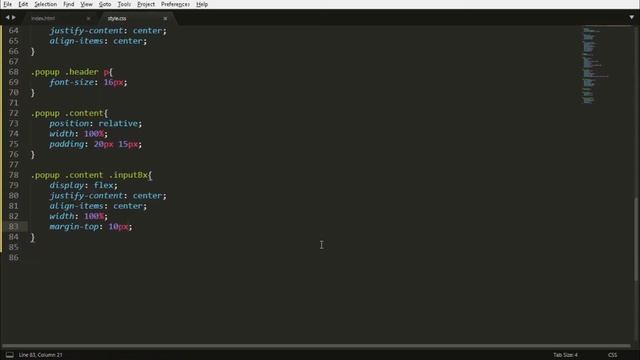Open the Find menu
Screen dimensions: 640x360
[x=69, y=4]
